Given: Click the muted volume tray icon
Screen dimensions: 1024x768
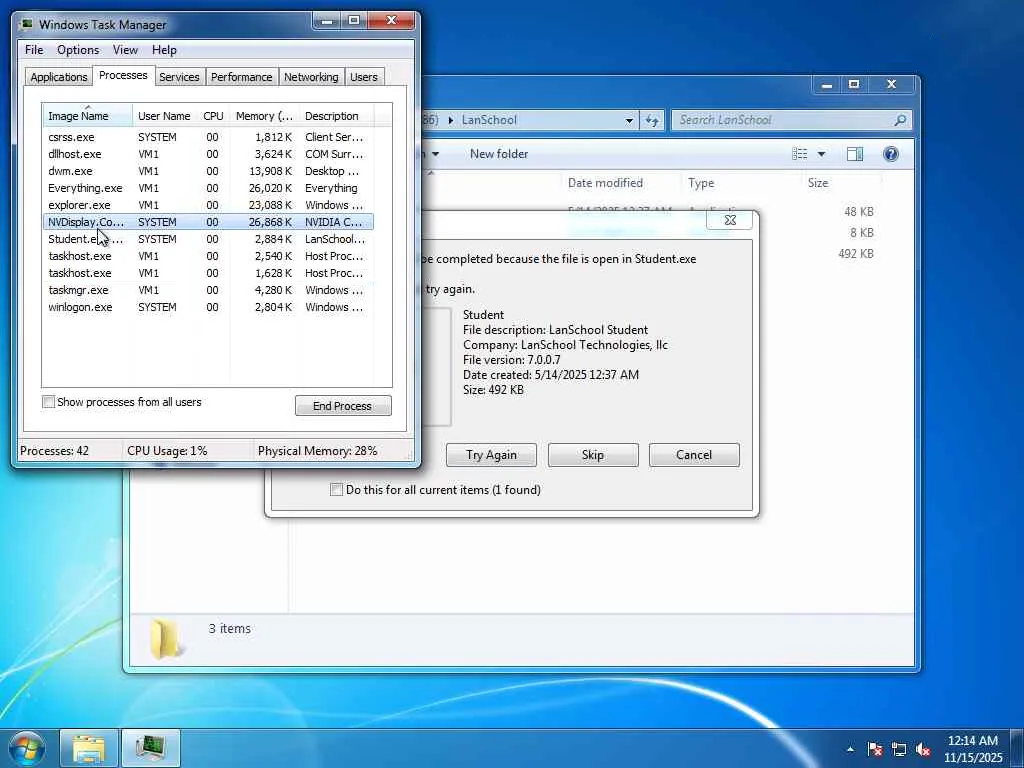Looking at the screenshot, I should coord(923,749).
